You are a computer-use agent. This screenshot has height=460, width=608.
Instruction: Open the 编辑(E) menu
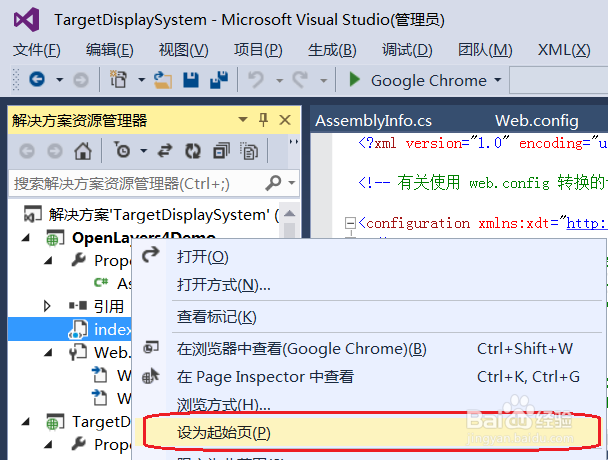(x=110, y=50)
